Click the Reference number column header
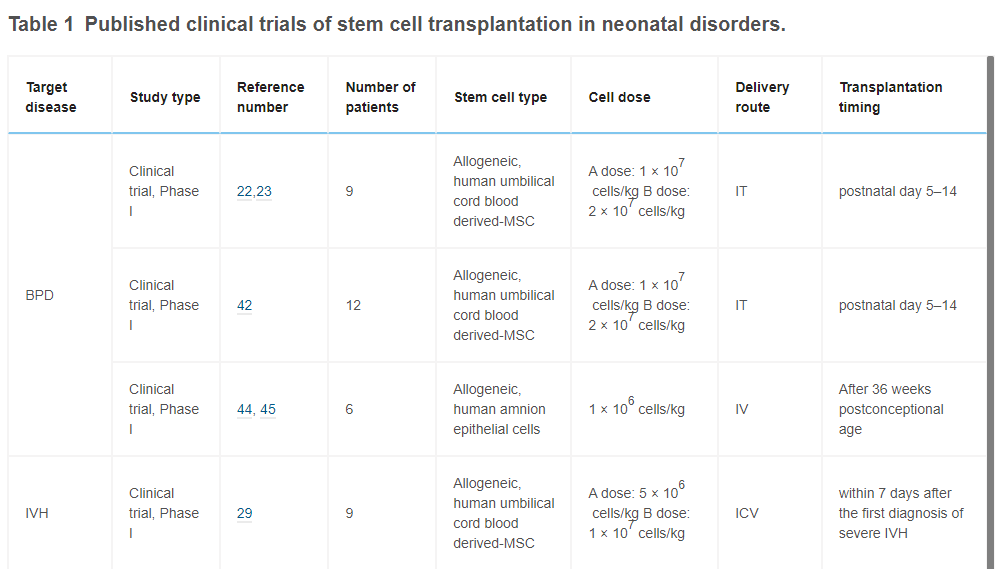This screenshot has width=1002, height=569. tap(270, 97)
